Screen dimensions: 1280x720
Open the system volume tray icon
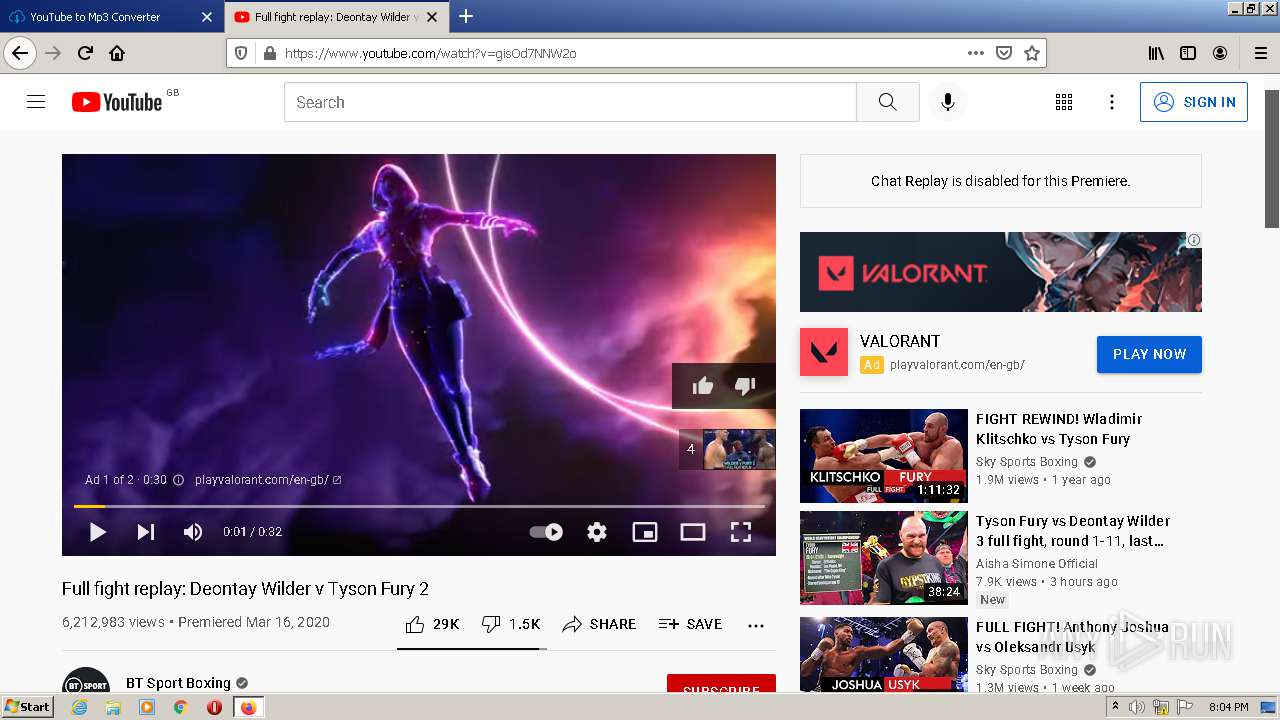[1136, 707]
